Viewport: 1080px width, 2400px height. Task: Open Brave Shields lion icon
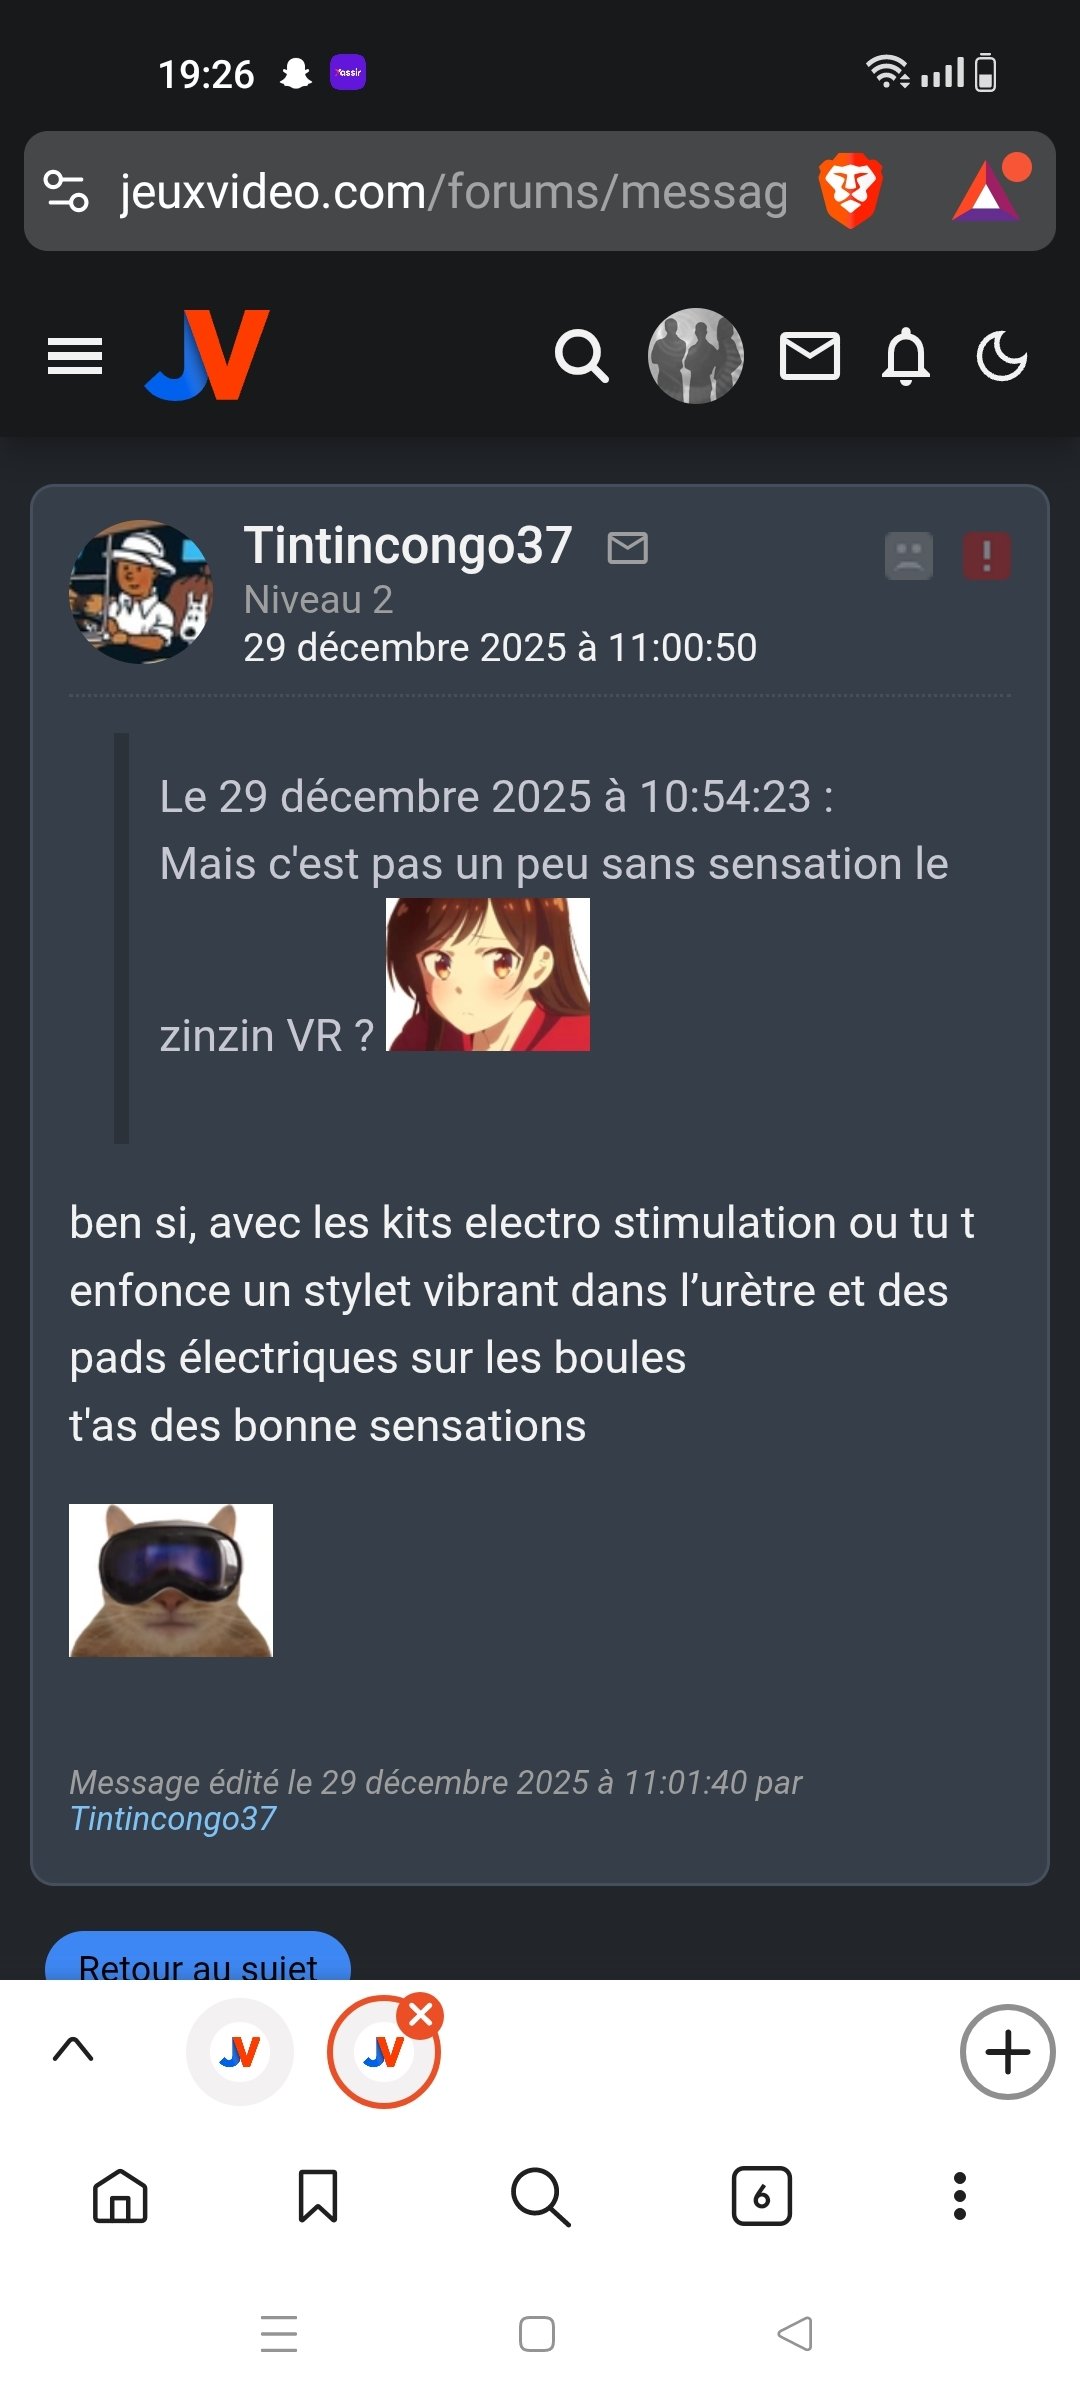(x=850, y=190)
